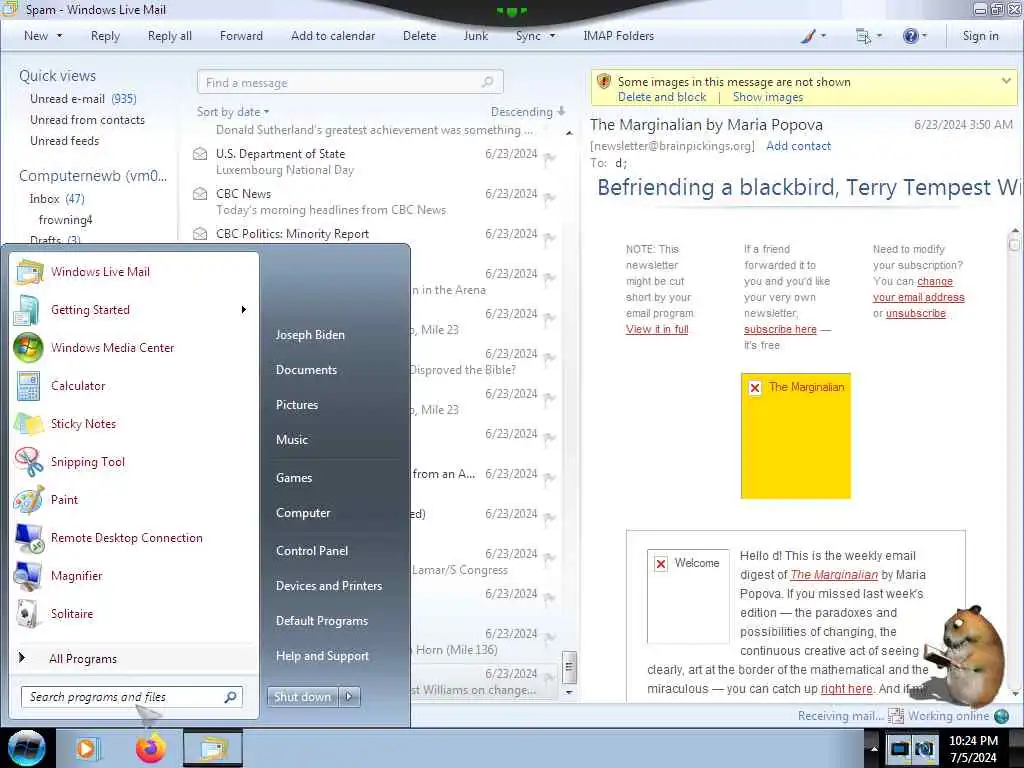The height and width of the screenshot is (768, 1024).
Task: Click the Find a message search field
Action: tap(350, 82)
